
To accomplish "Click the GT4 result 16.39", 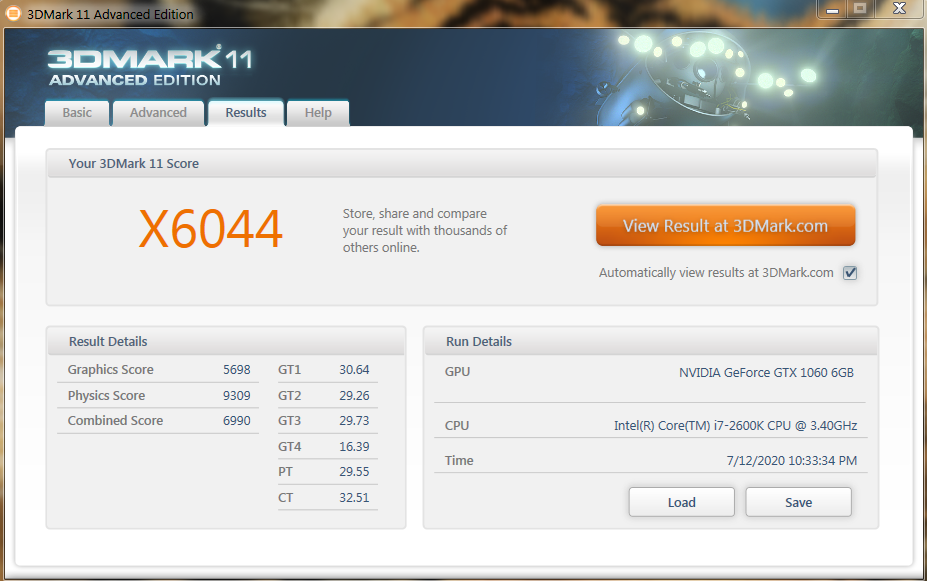I will [354, 447].
